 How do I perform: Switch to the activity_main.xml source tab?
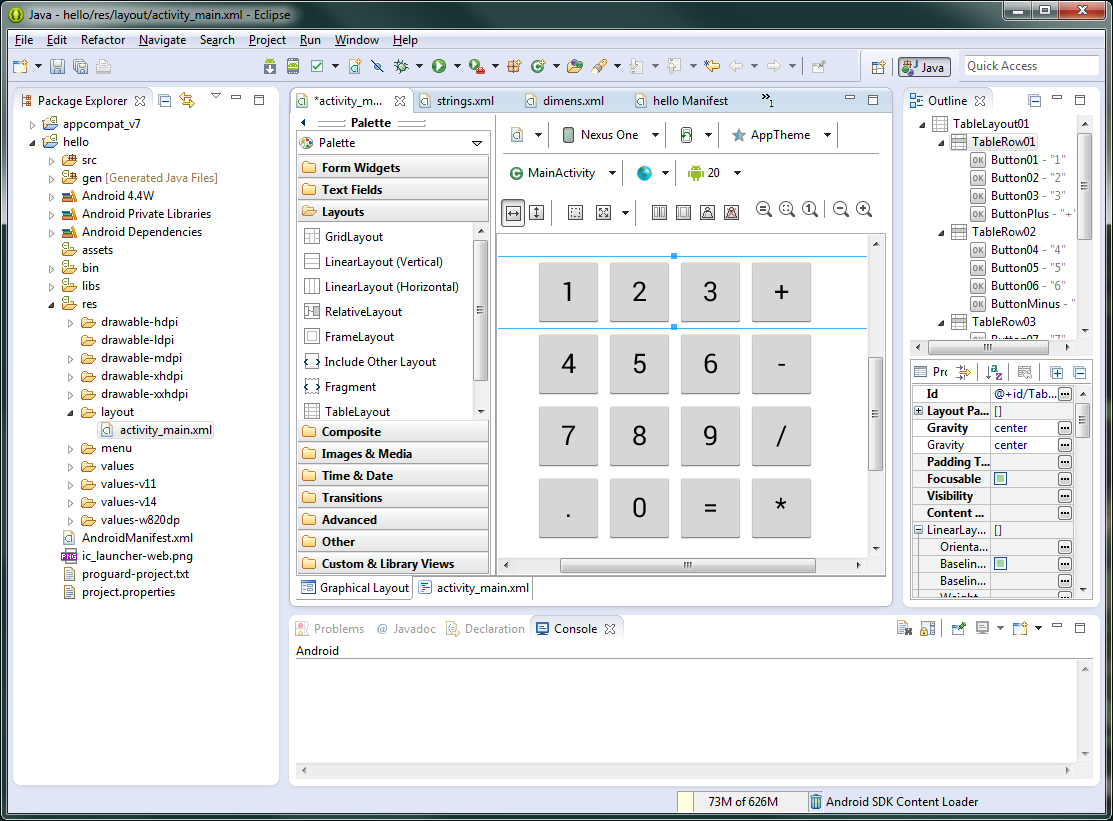pyautogui.click(x=474, y=588)
